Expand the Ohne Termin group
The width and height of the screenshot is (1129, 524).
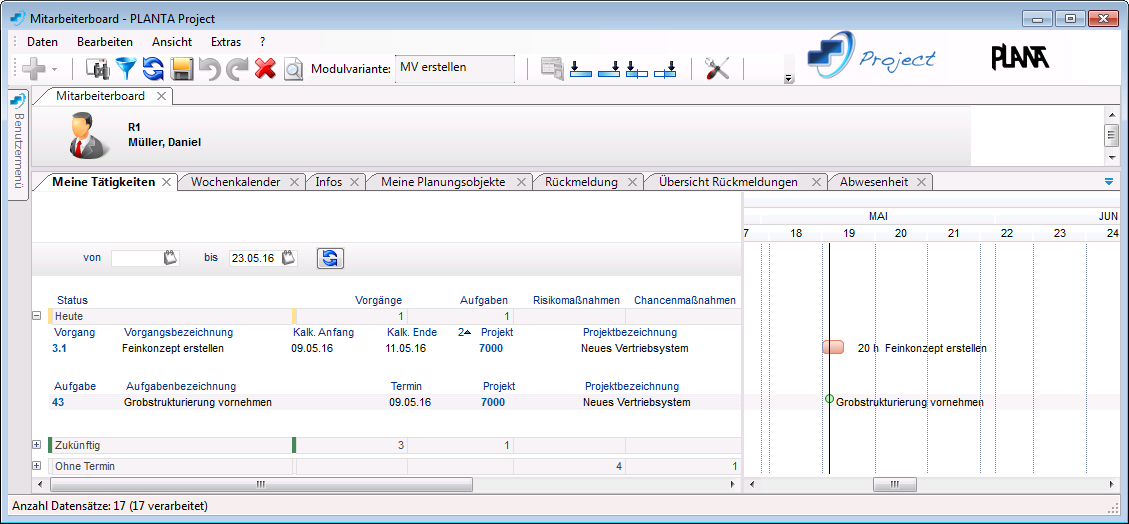37,466
